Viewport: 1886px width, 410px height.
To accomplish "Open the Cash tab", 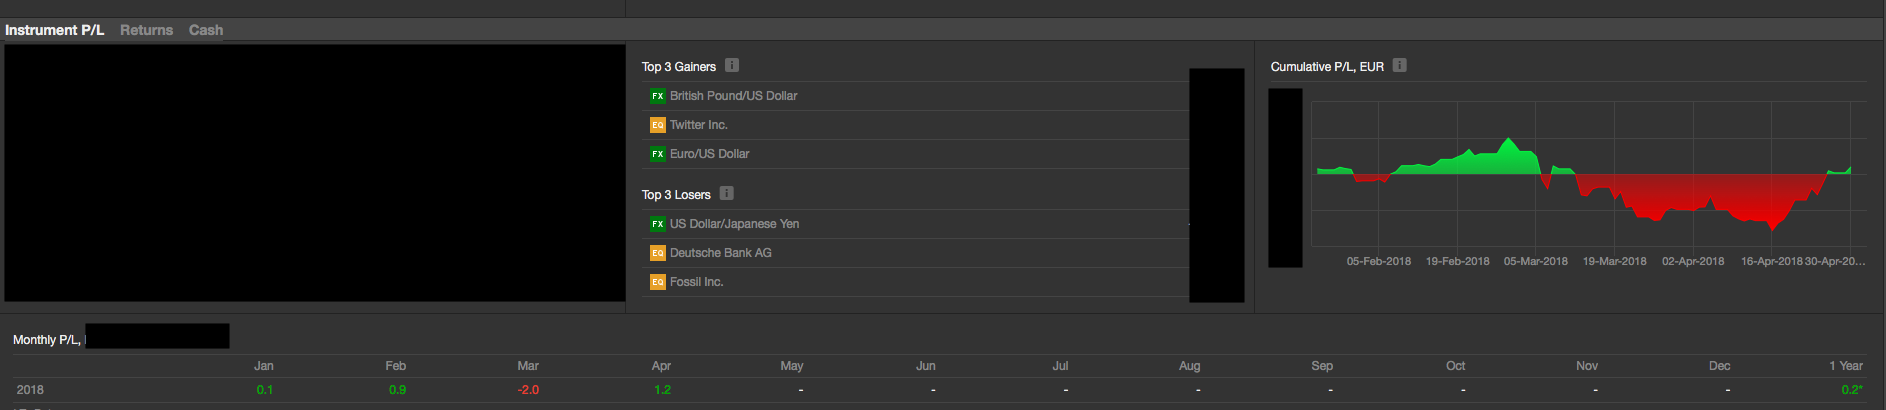I will (x=206, y=30).
